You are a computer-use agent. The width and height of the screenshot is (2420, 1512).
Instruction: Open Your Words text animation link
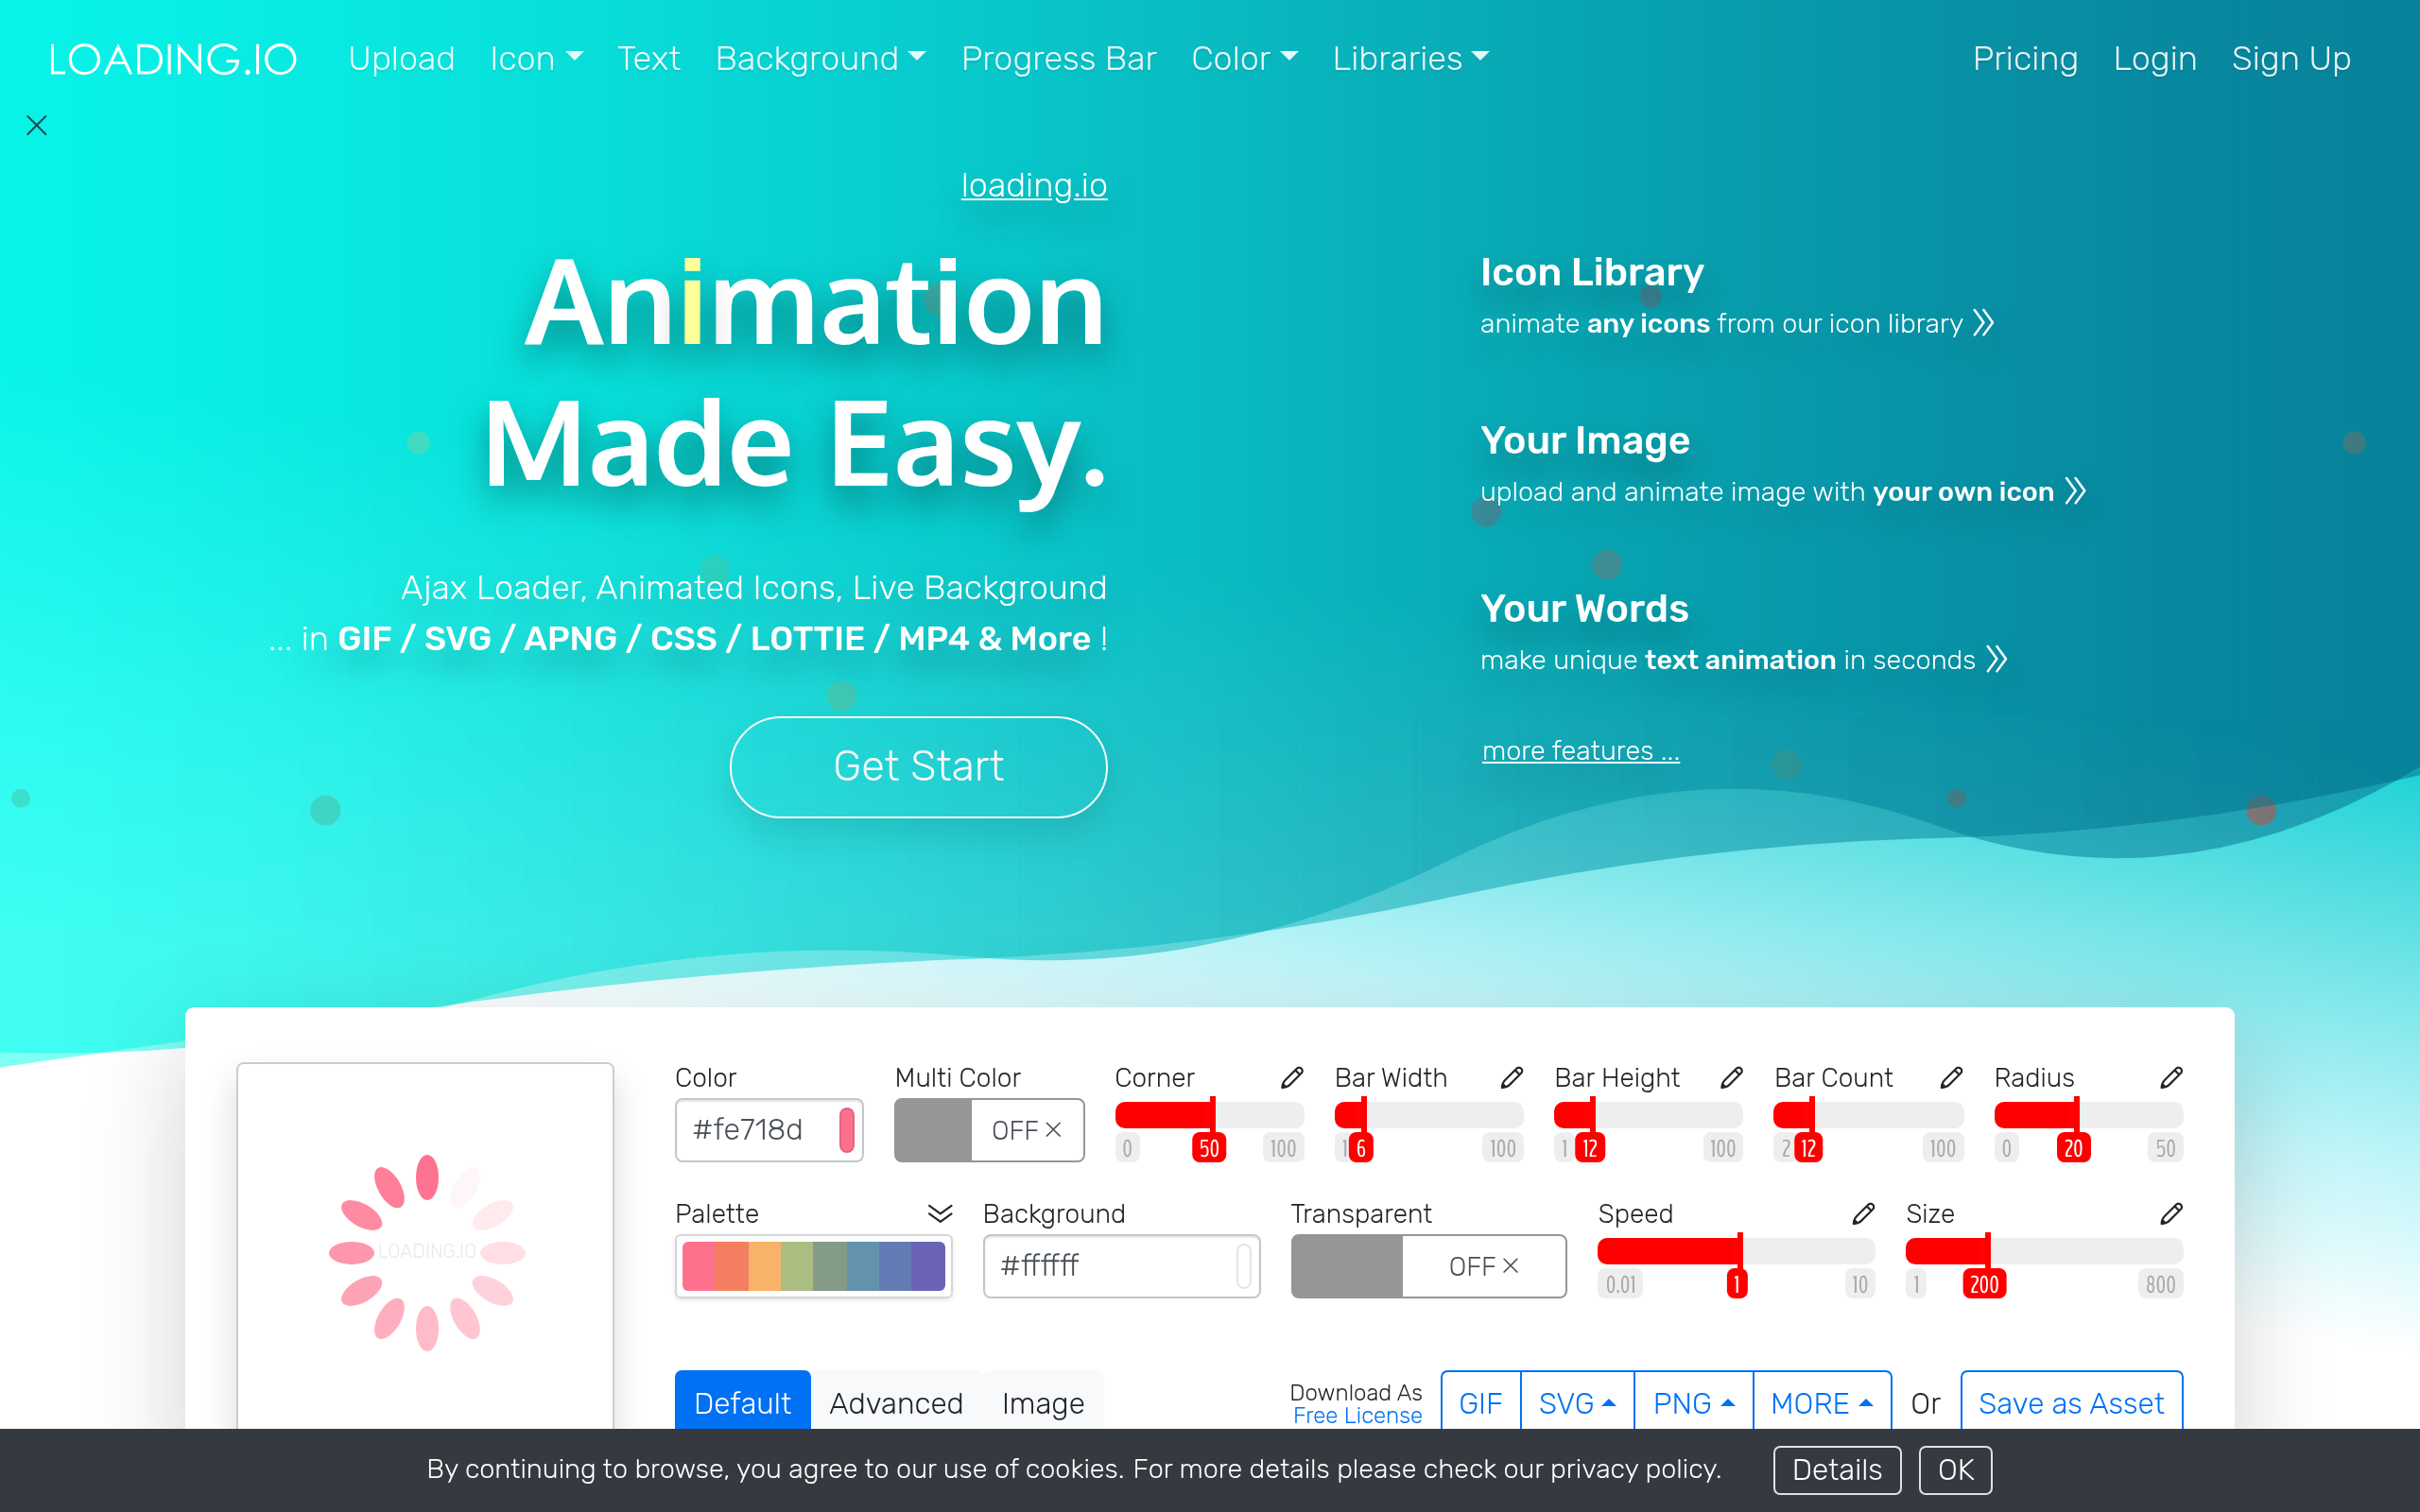pos(1744,633)
